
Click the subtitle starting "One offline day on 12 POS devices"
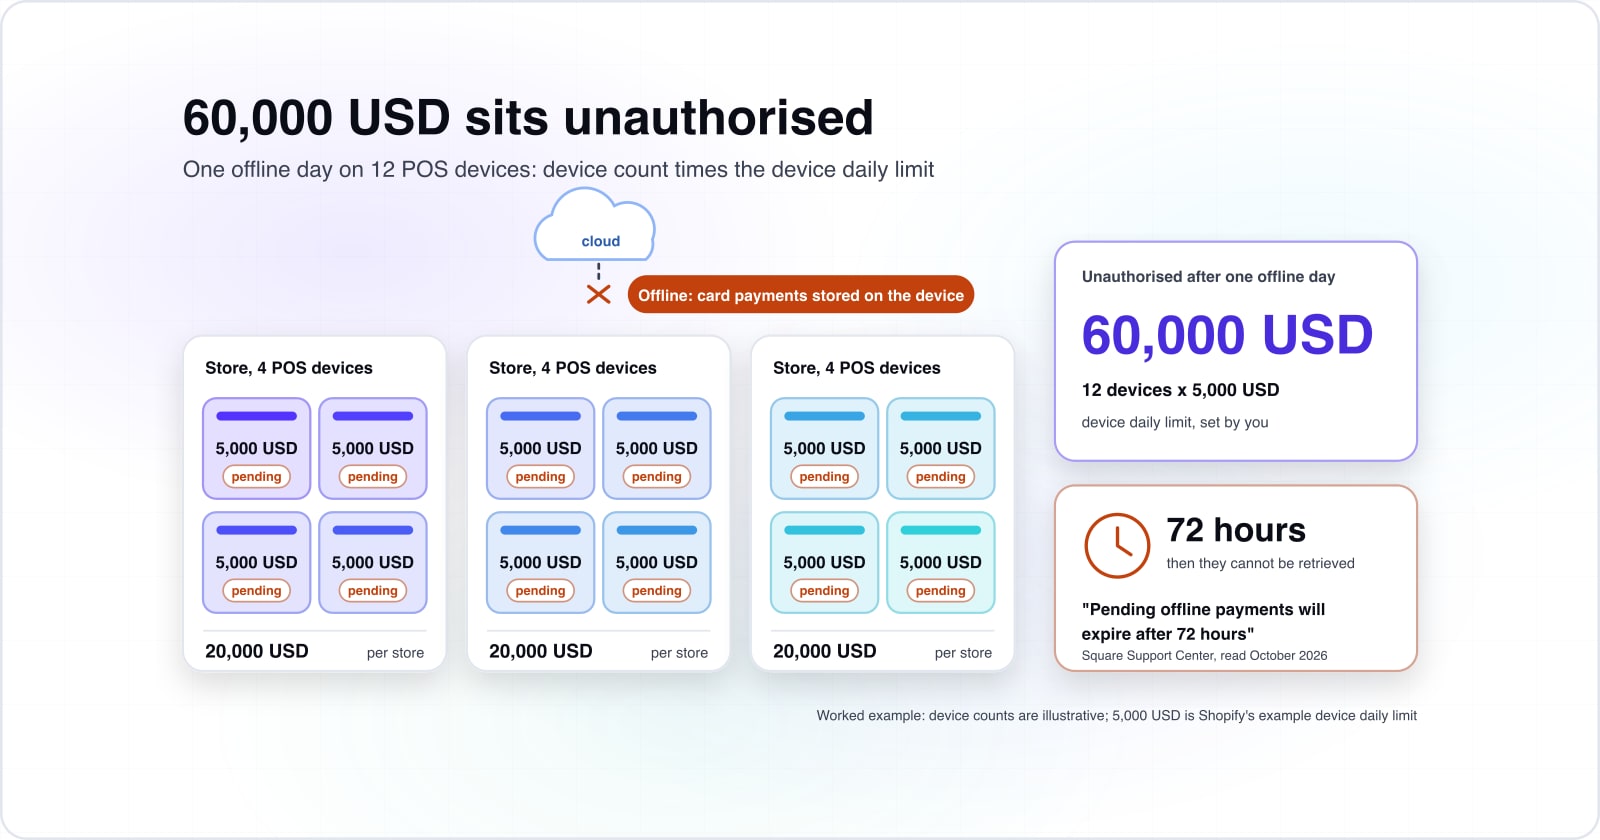click(558, 170)
